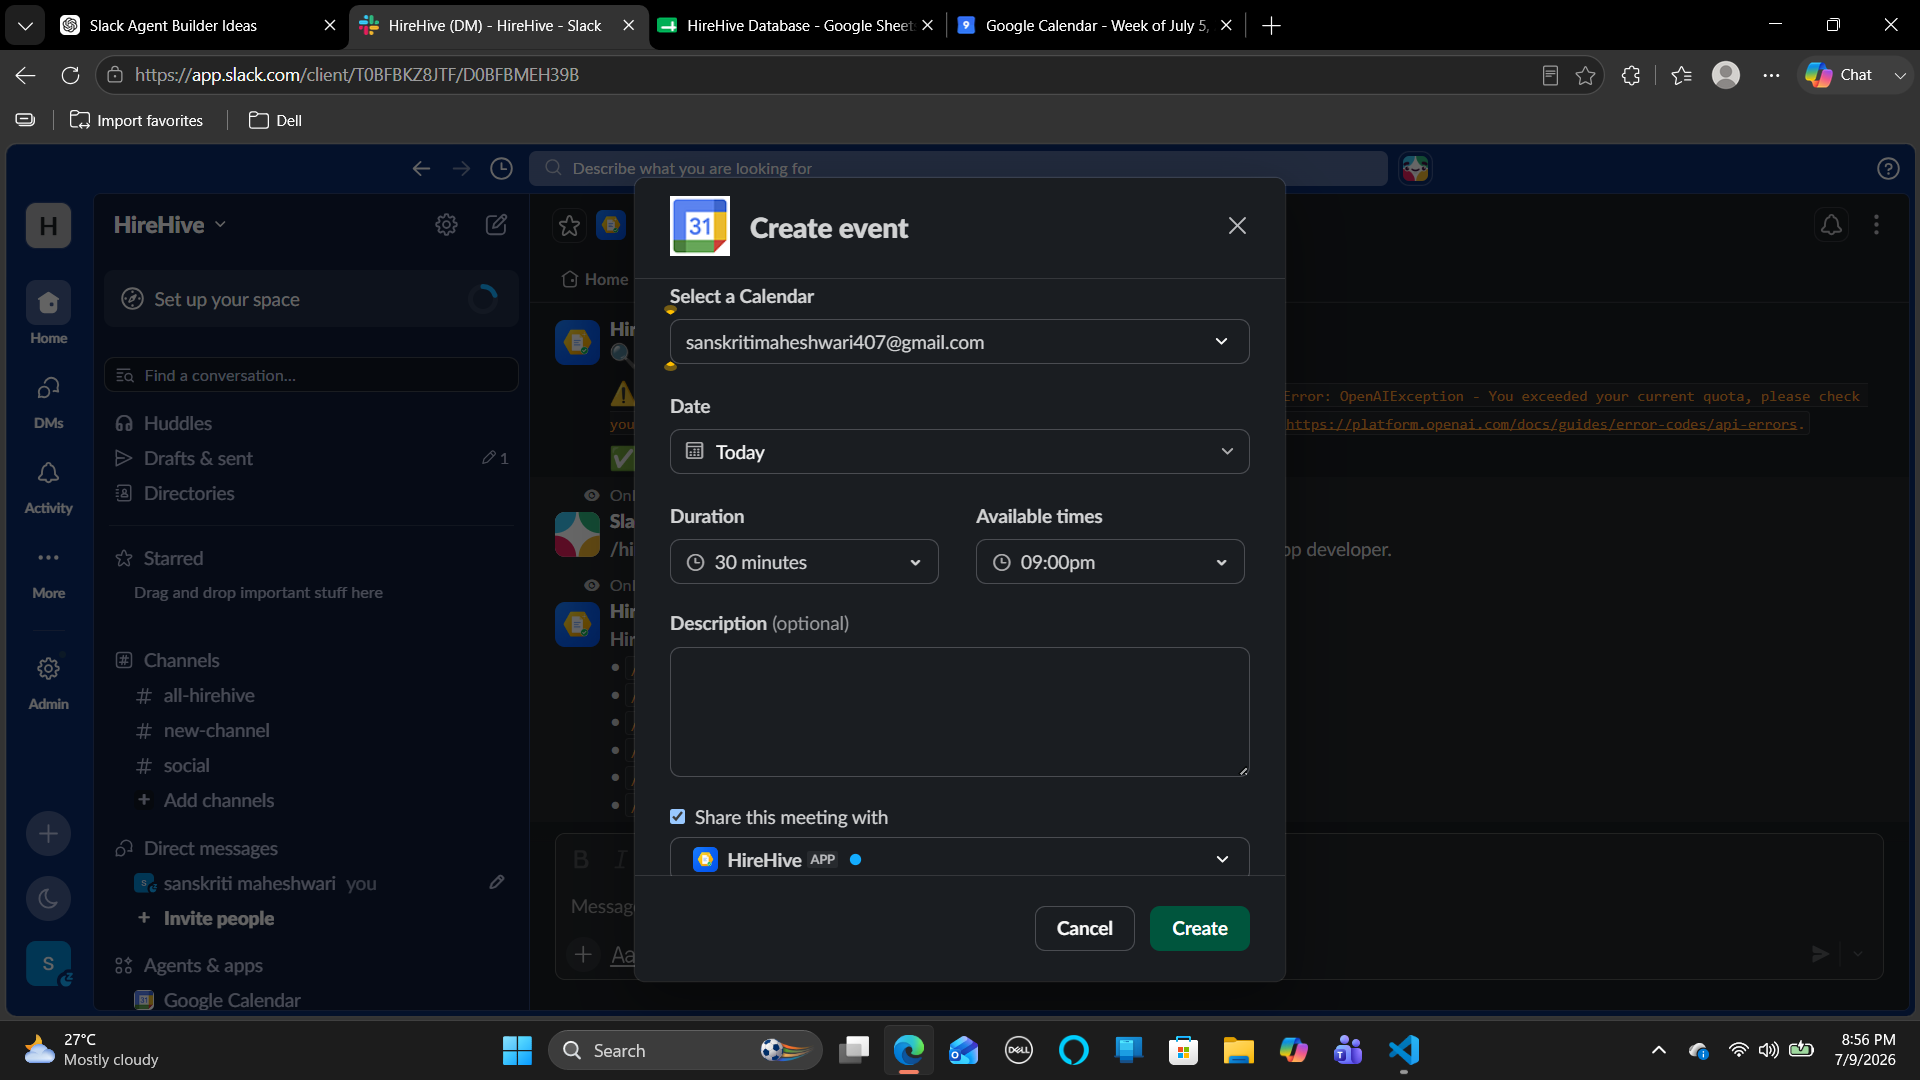1920x1080 pixels.
Task: Open Windows Start menu
Action: [x=517, y=1050]
